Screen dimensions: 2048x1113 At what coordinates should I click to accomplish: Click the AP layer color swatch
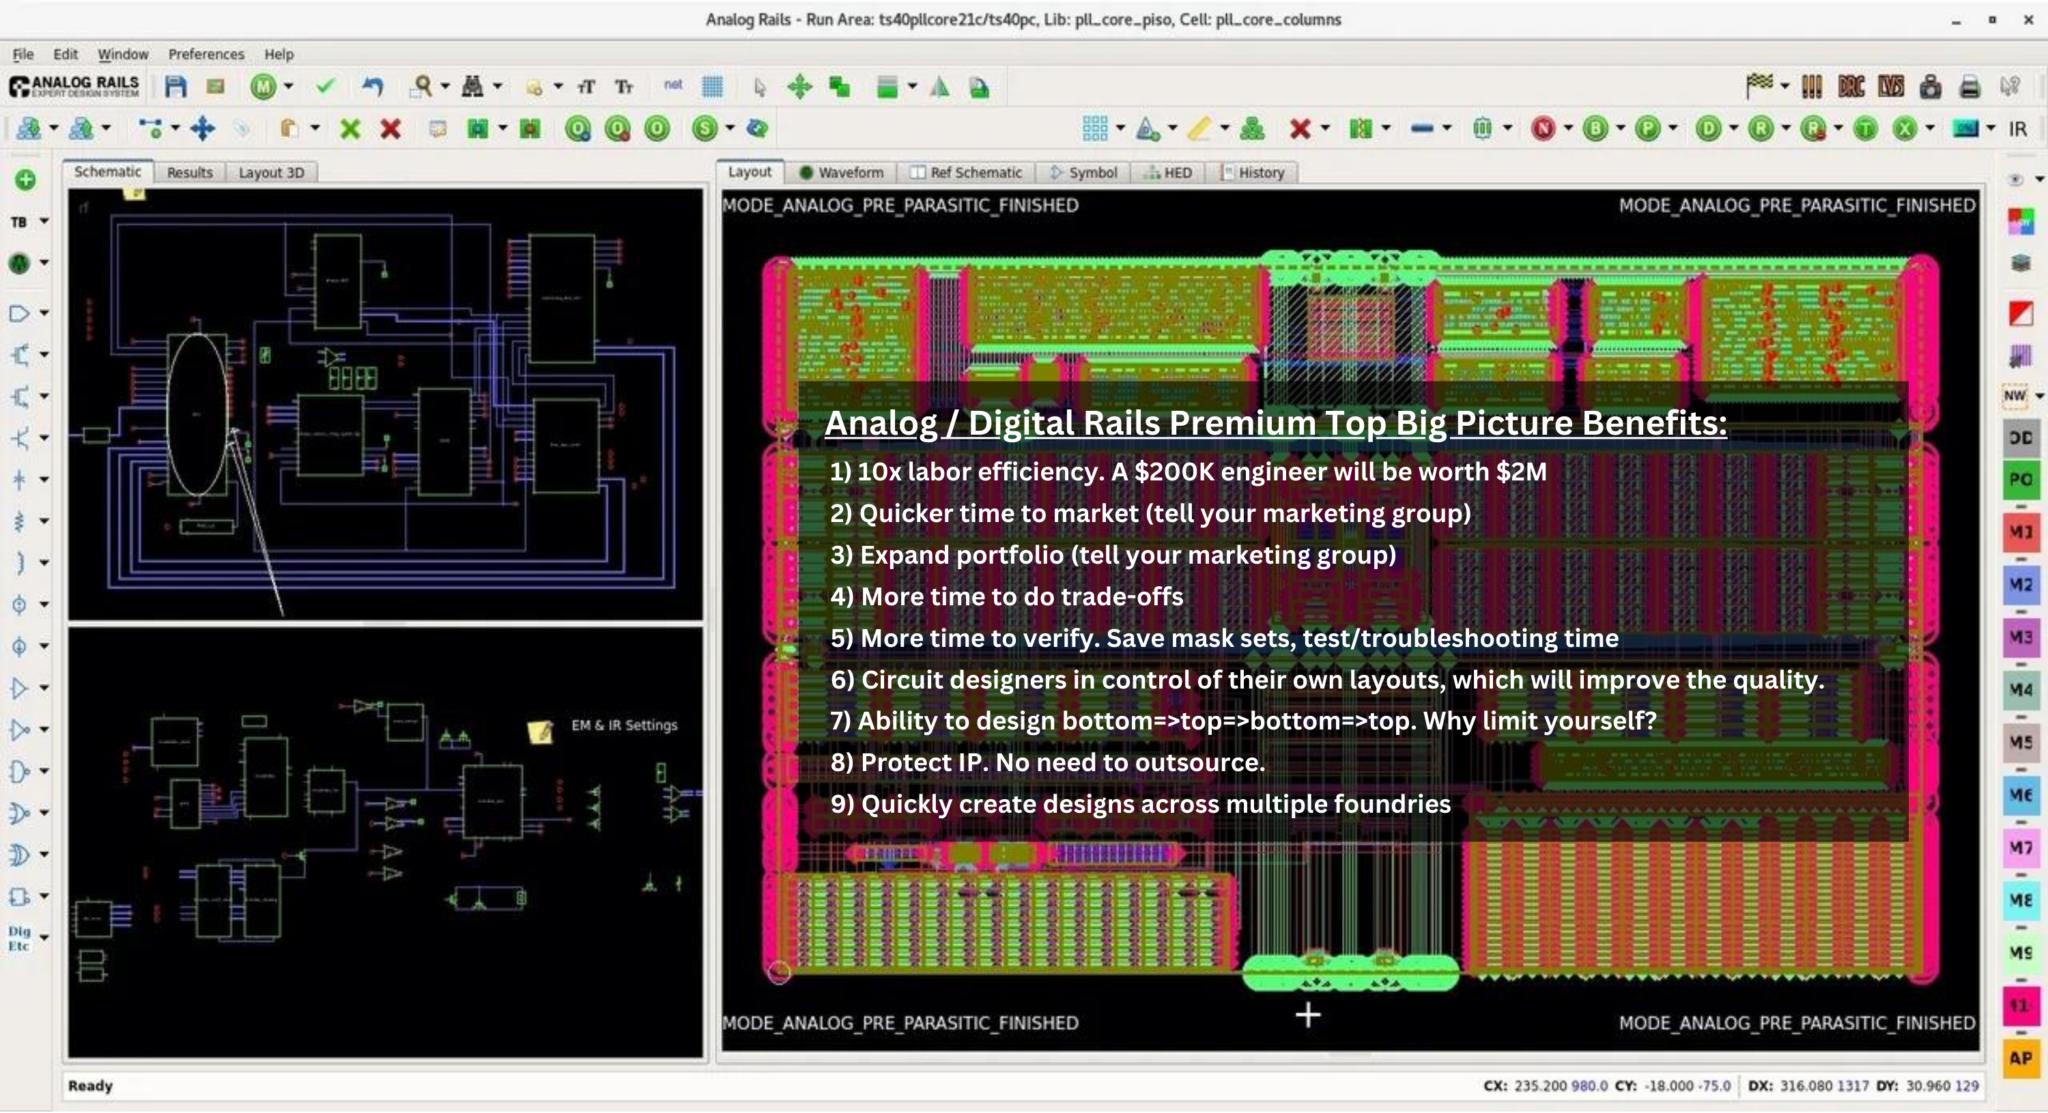click(x=2020, y=1058)
